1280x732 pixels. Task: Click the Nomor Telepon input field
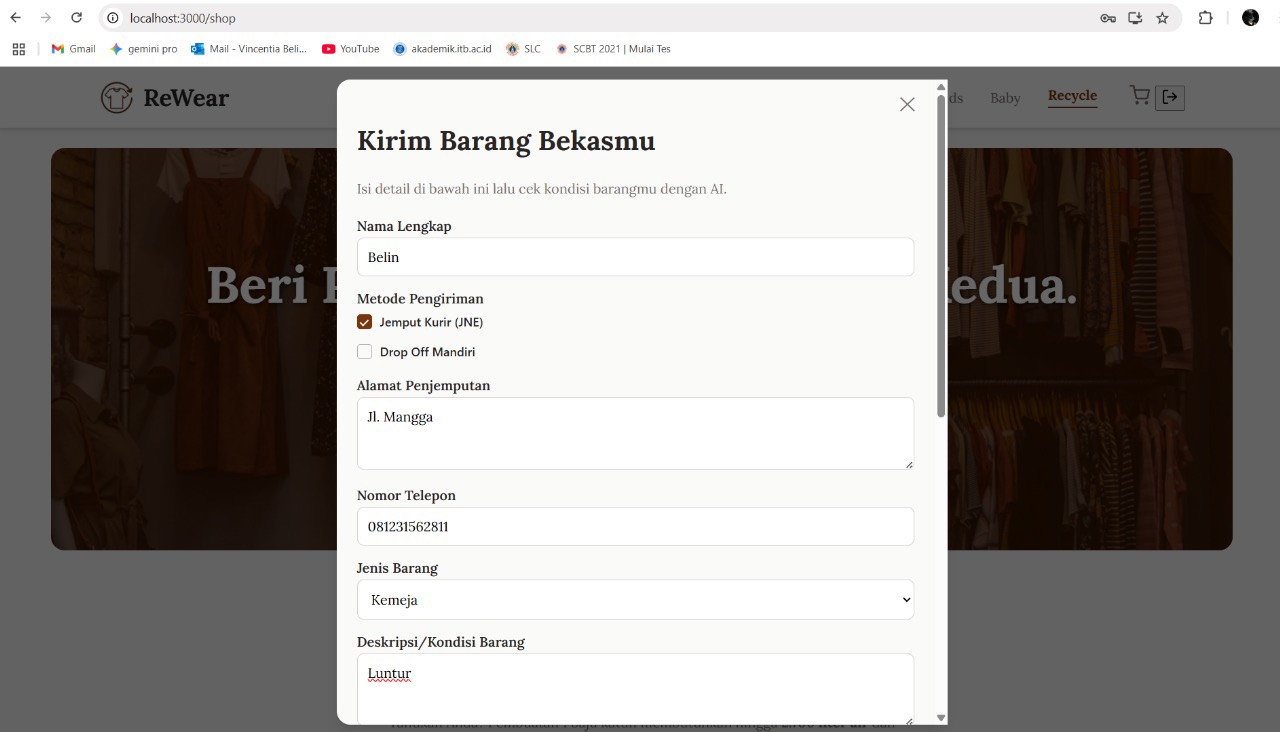[x=635, y=527]
